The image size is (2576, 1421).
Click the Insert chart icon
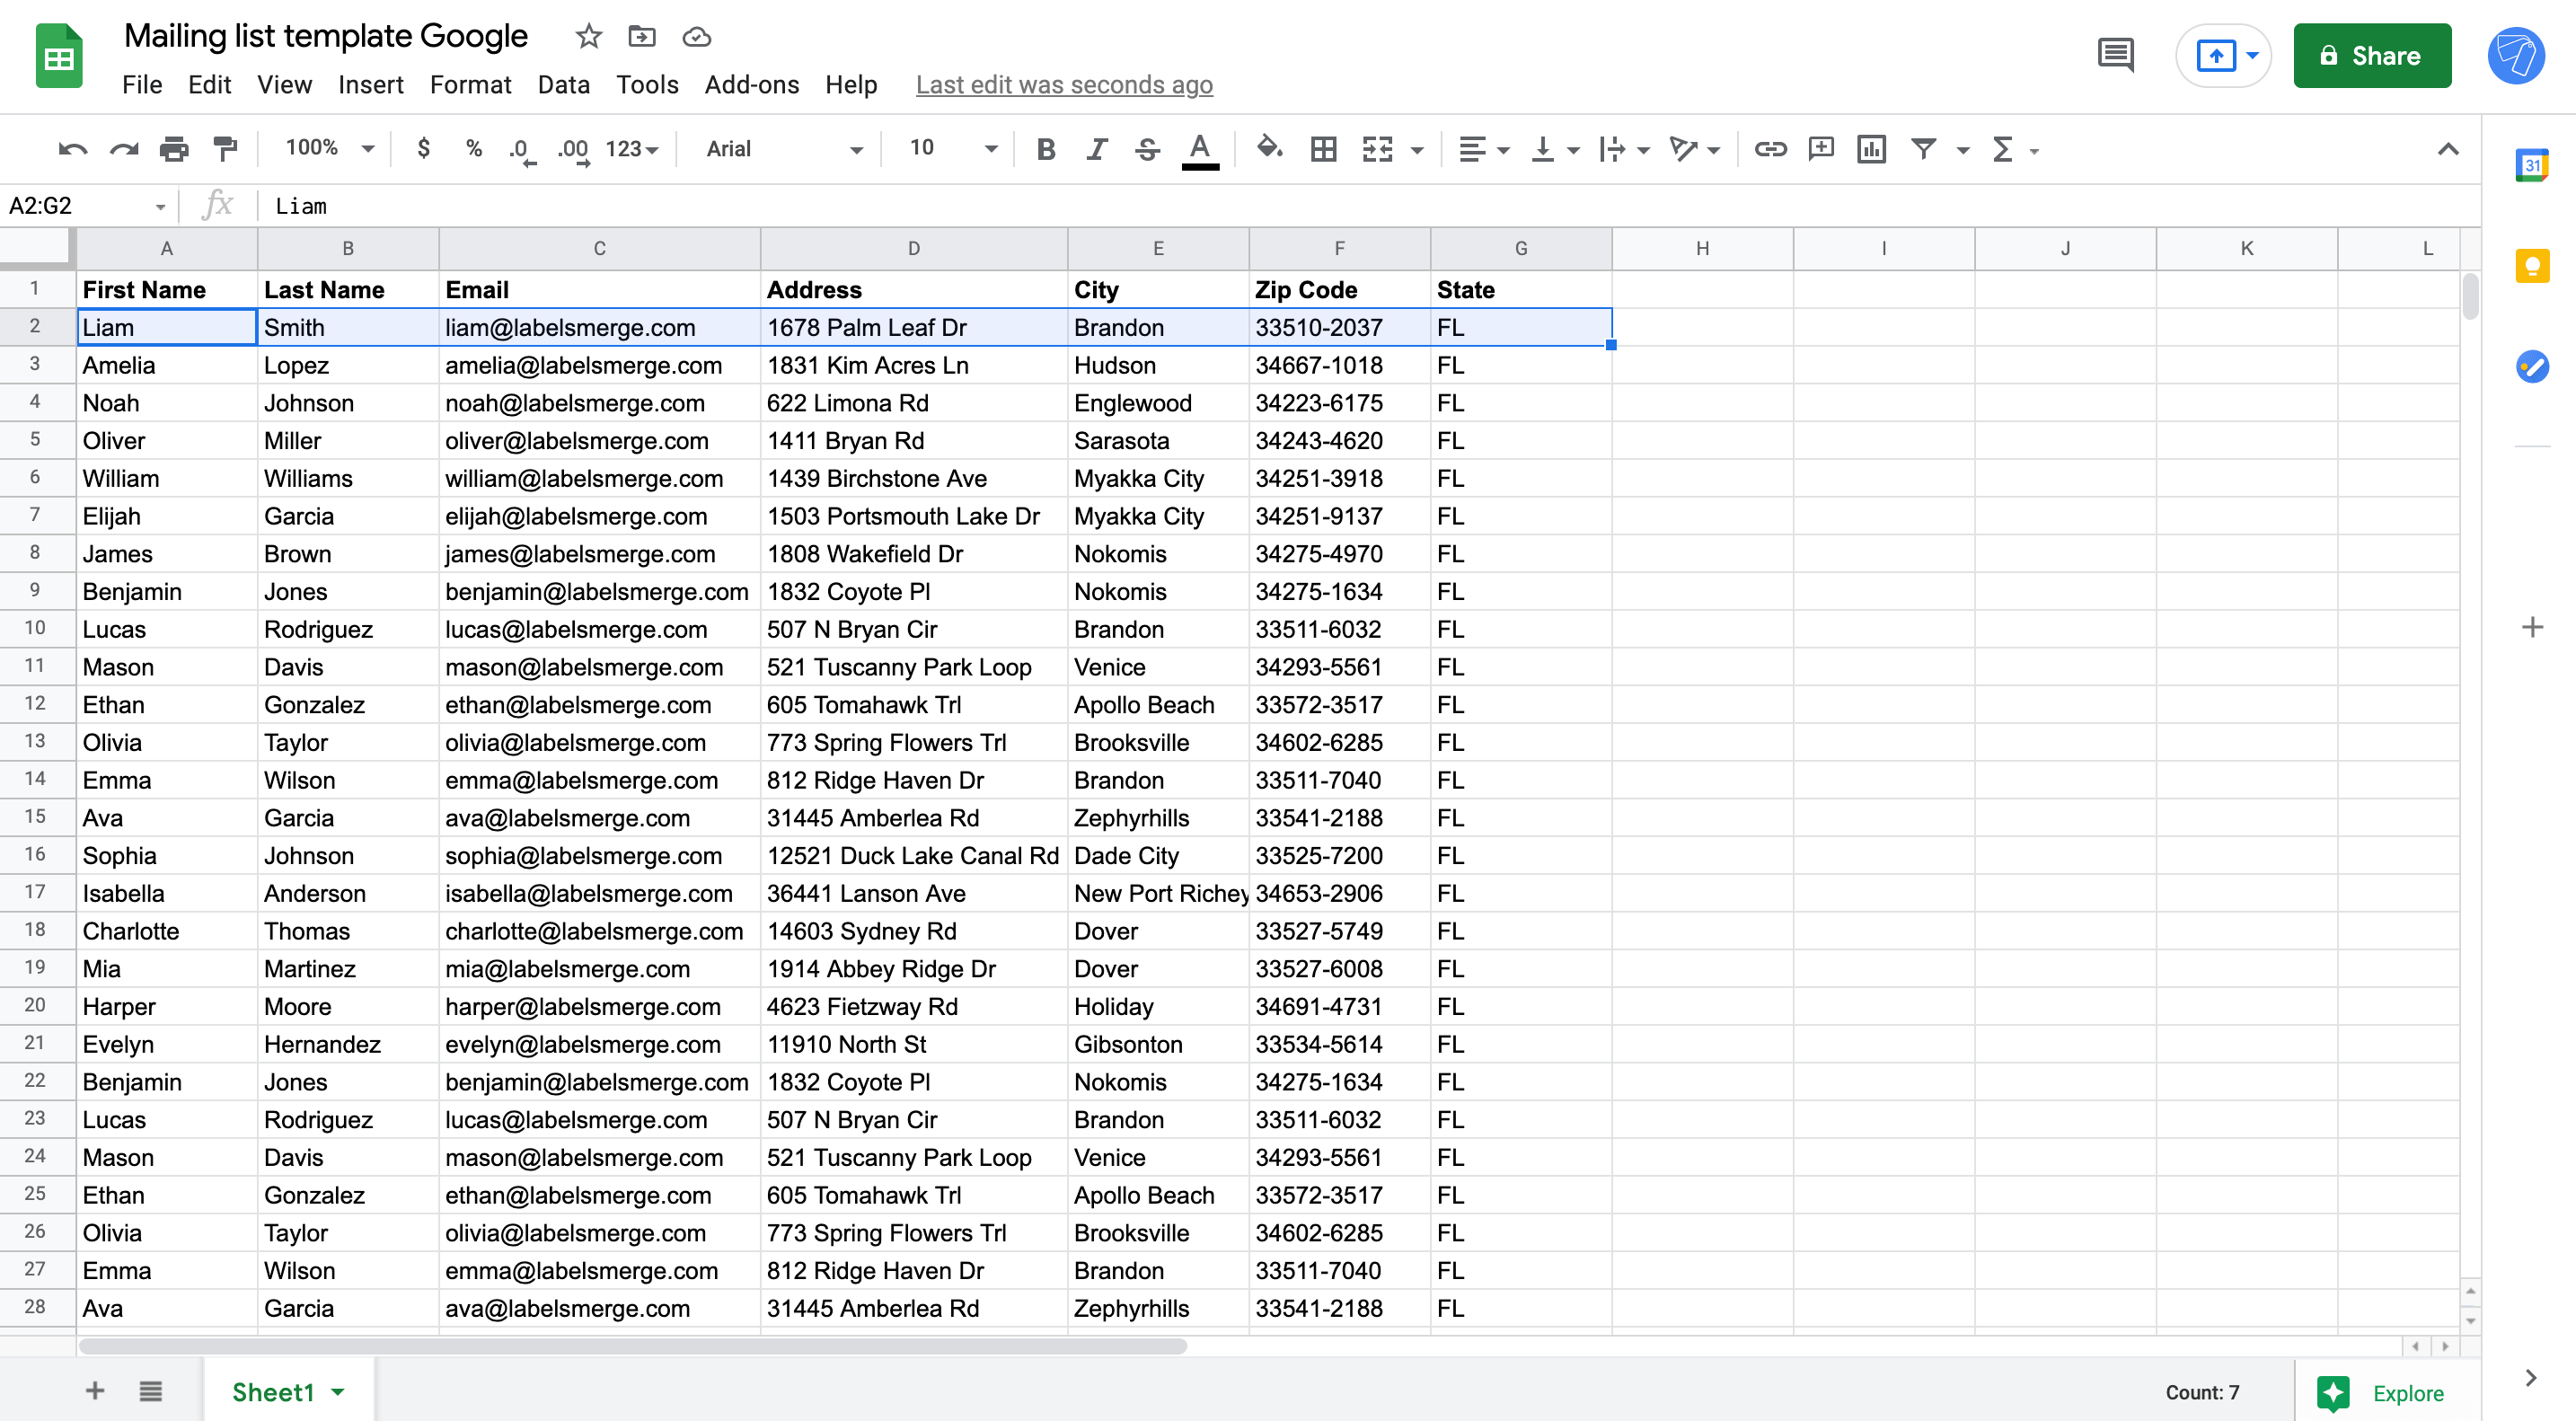(1872, 148)
